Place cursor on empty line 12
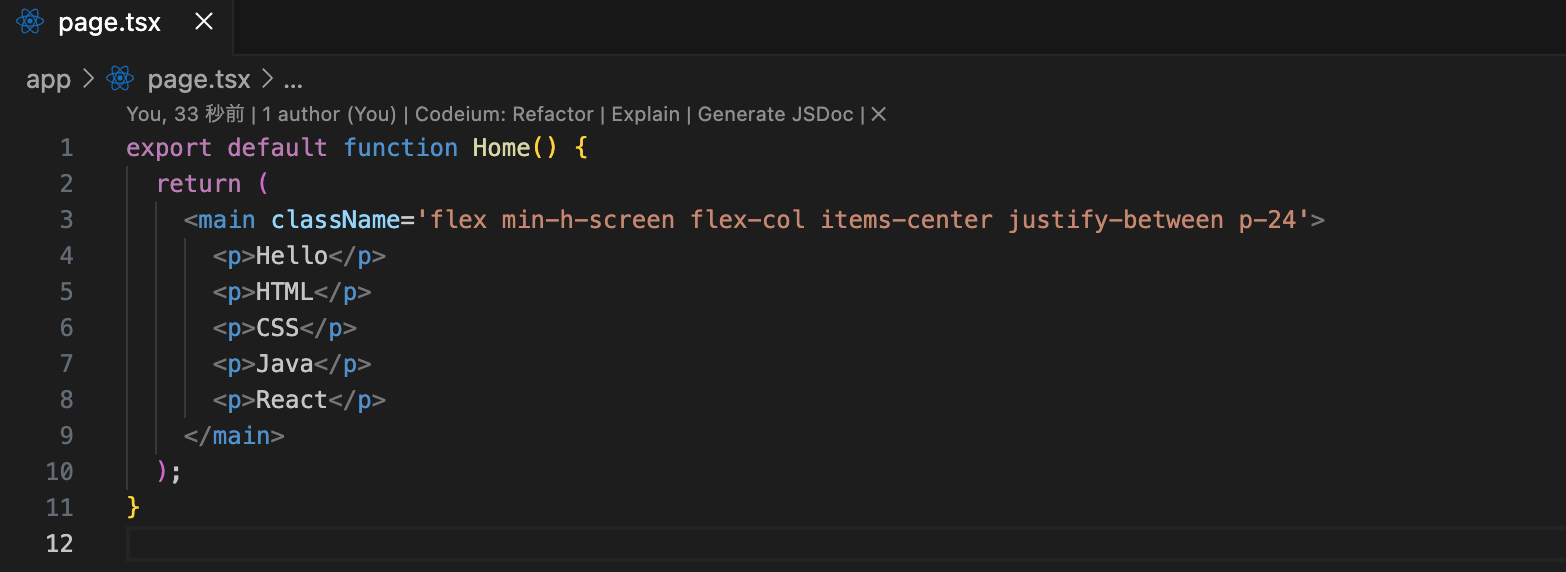The image size is (1566, 572). coord(846,544)
